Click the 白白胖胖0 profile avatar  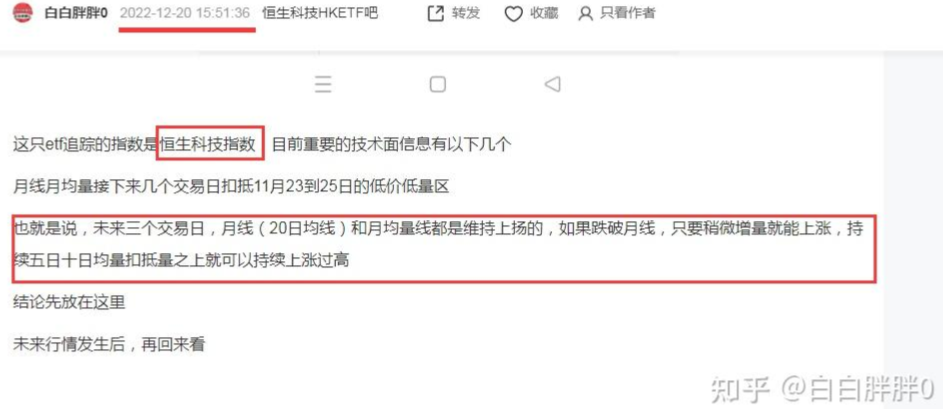[23, 12]
